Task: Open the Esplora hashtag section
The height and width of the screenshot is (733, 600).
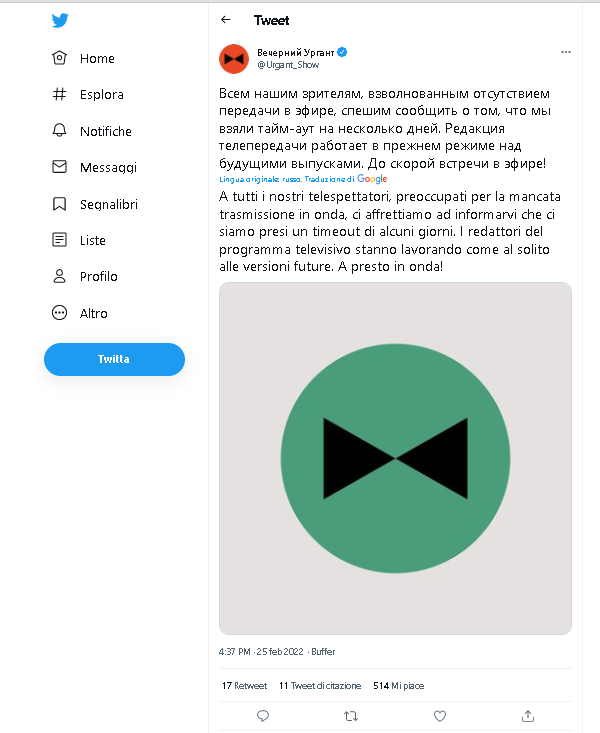Action: click(x=88, y=94)
